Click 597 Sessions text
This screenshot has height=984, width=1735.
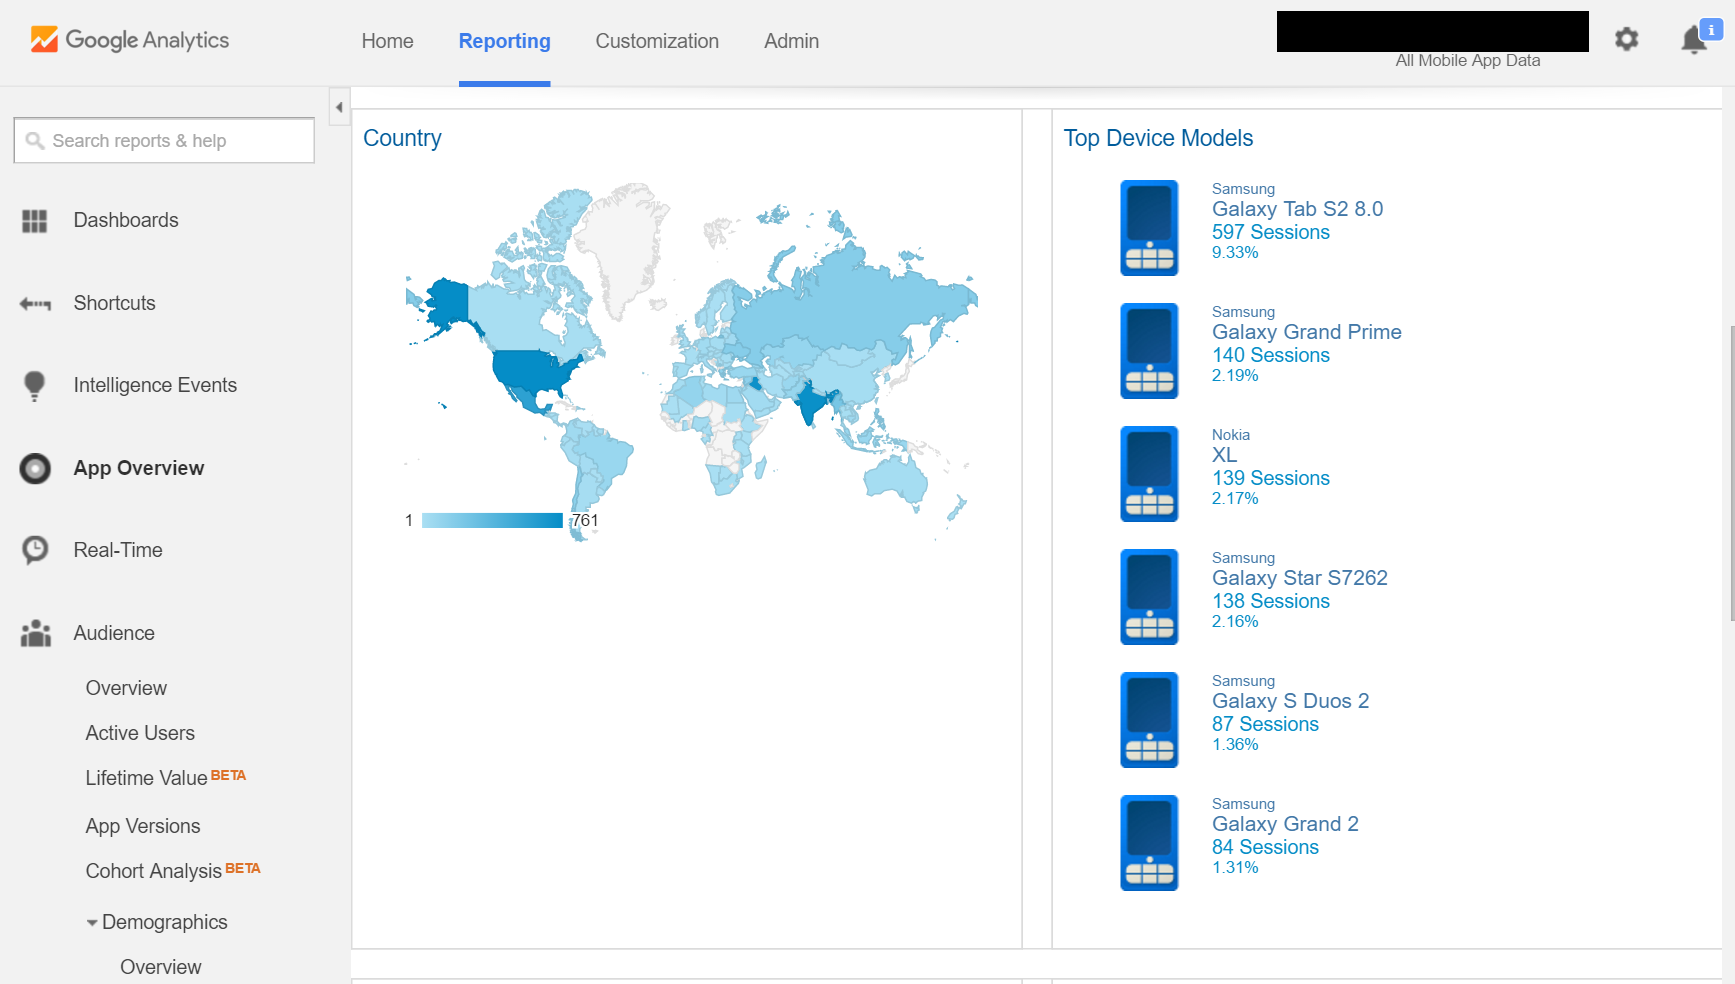(x=1270, y=232)
